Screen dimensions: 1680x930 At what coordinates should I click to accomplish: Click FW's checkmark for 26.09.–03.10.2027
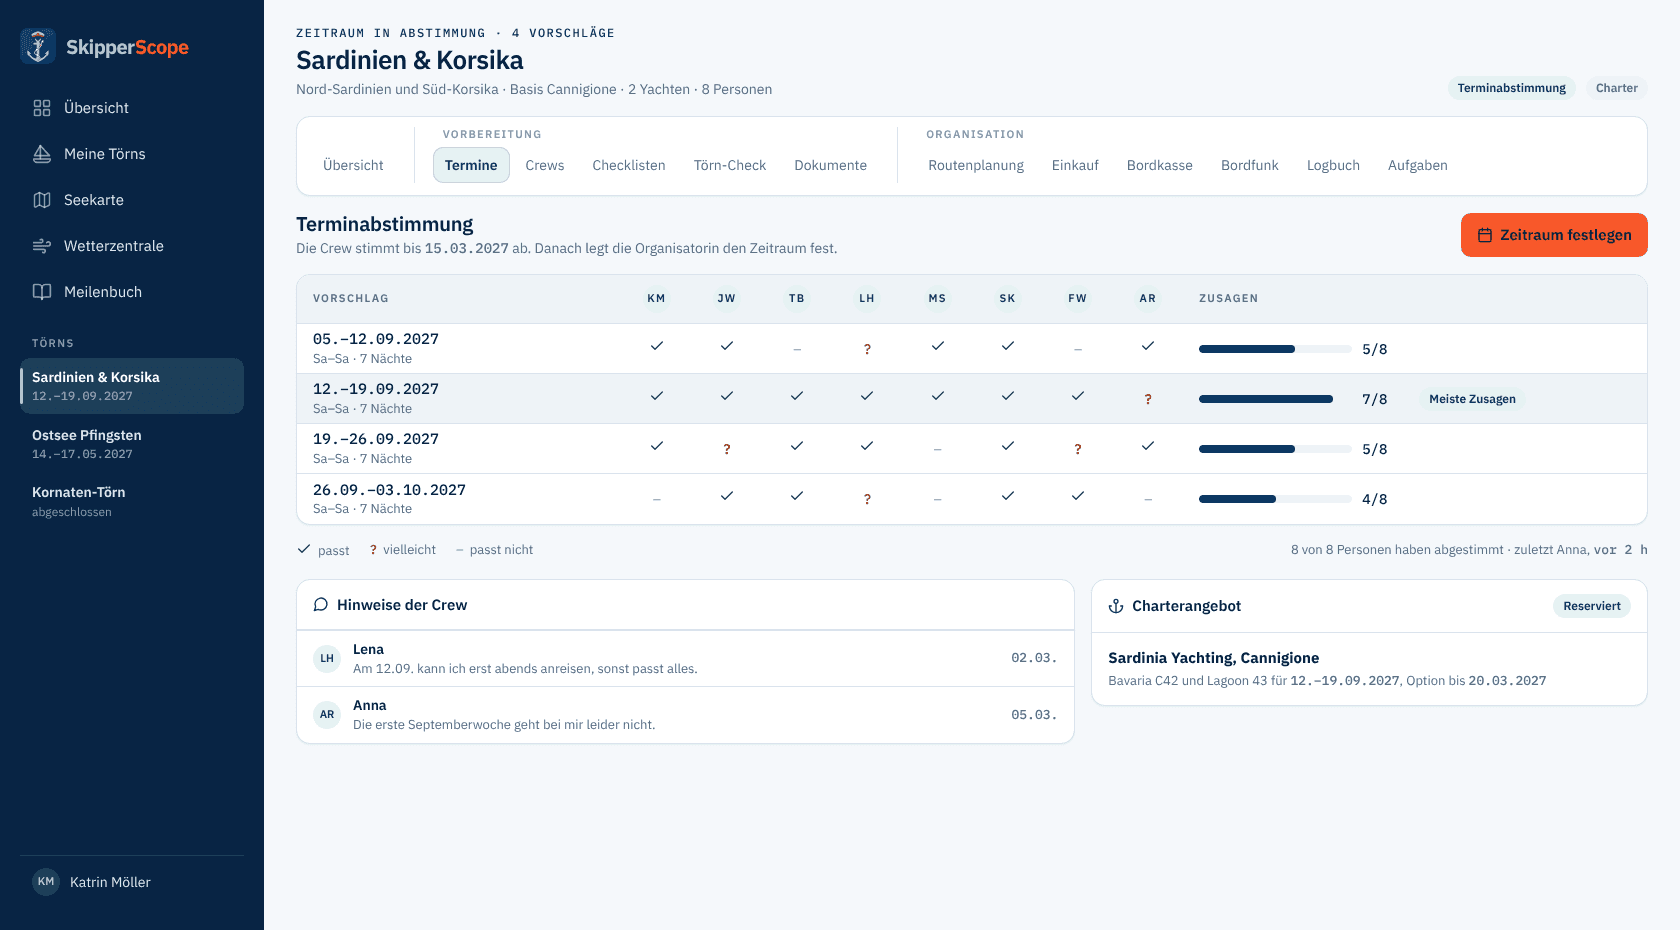(x=1078, y=496)
